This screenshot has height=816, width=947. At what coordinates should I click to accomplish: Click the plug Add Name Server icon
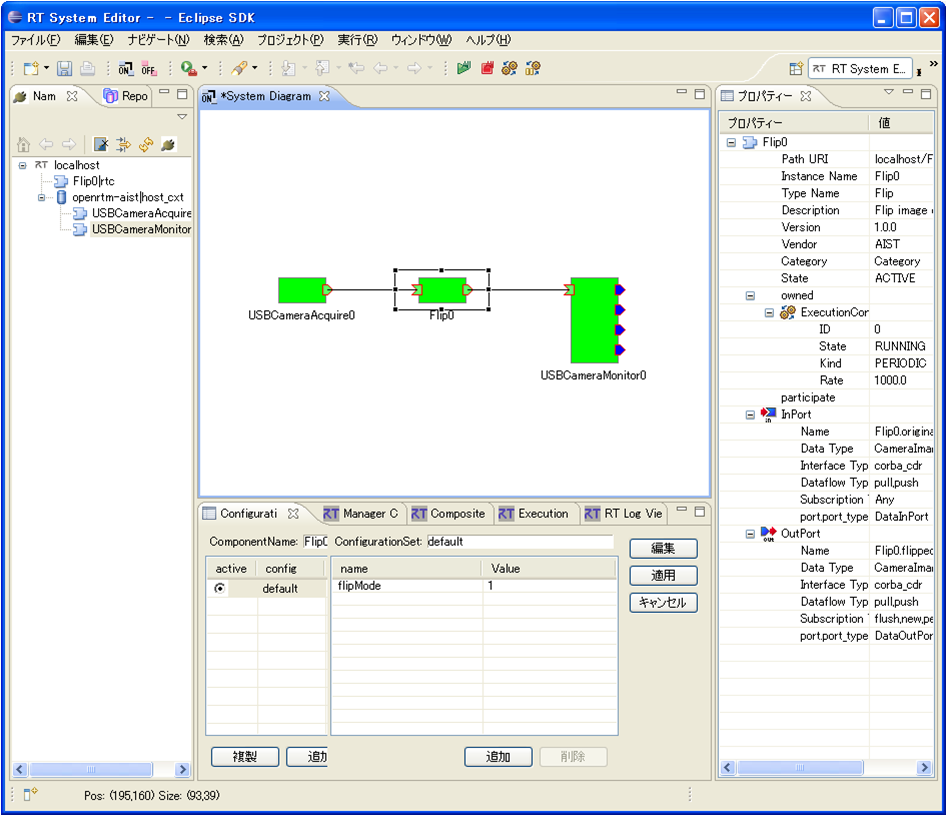click(169, 144)
